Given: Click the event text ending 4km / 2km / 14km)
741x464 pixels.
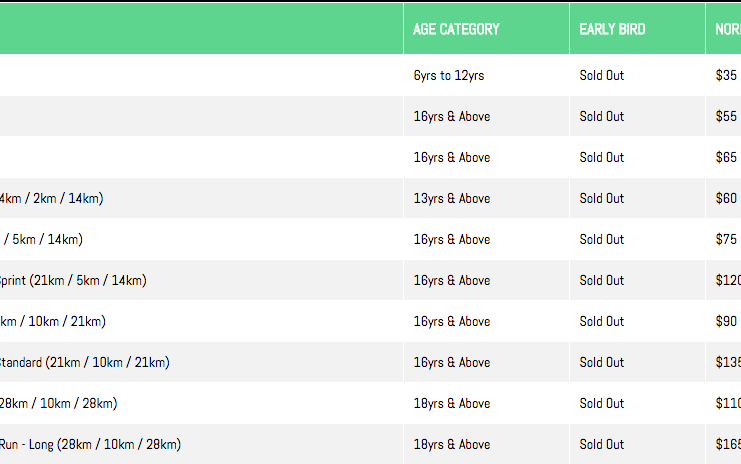Looking at the screenshot, I should click(x=51, y=198).
